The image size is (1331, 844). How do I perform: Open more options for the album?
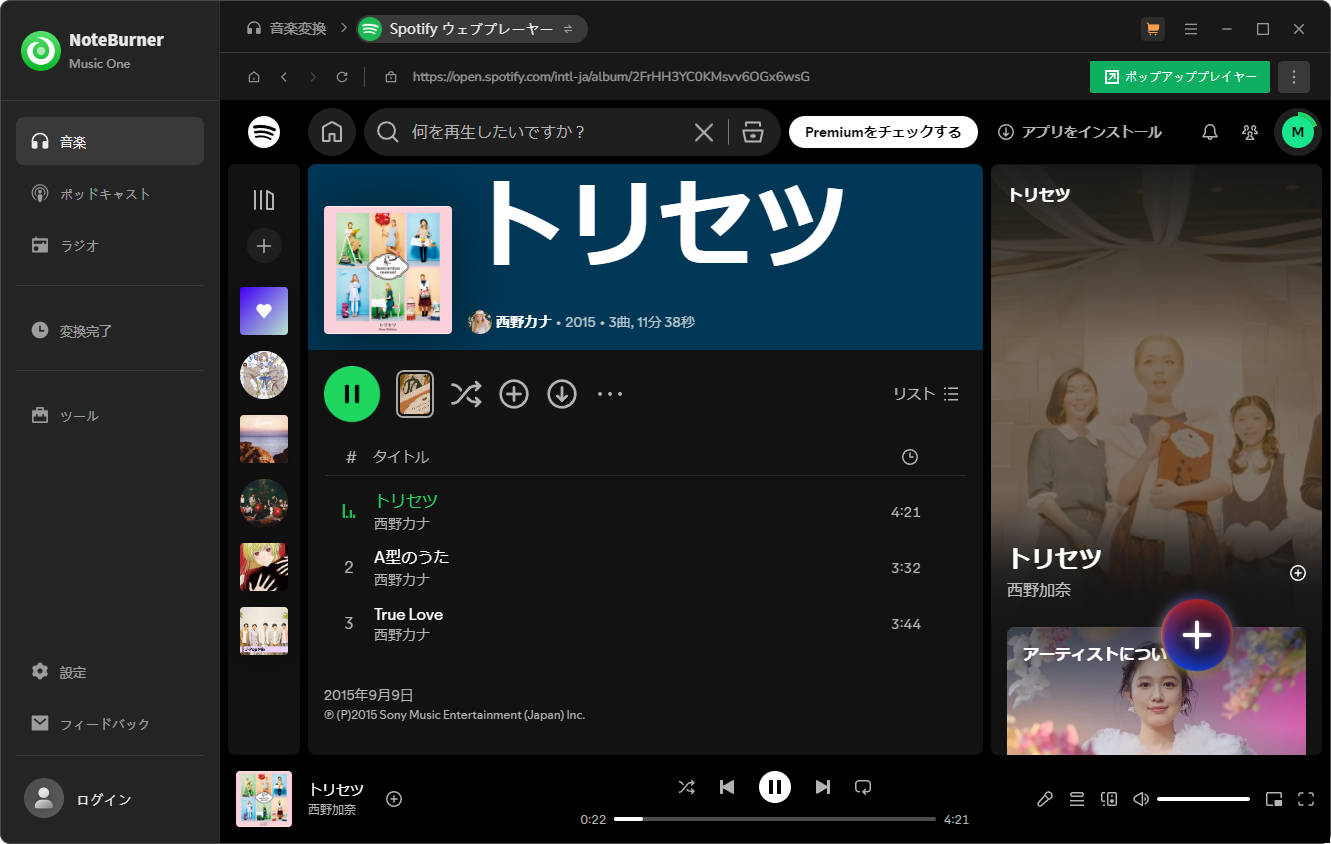click(x=610, y=394)
